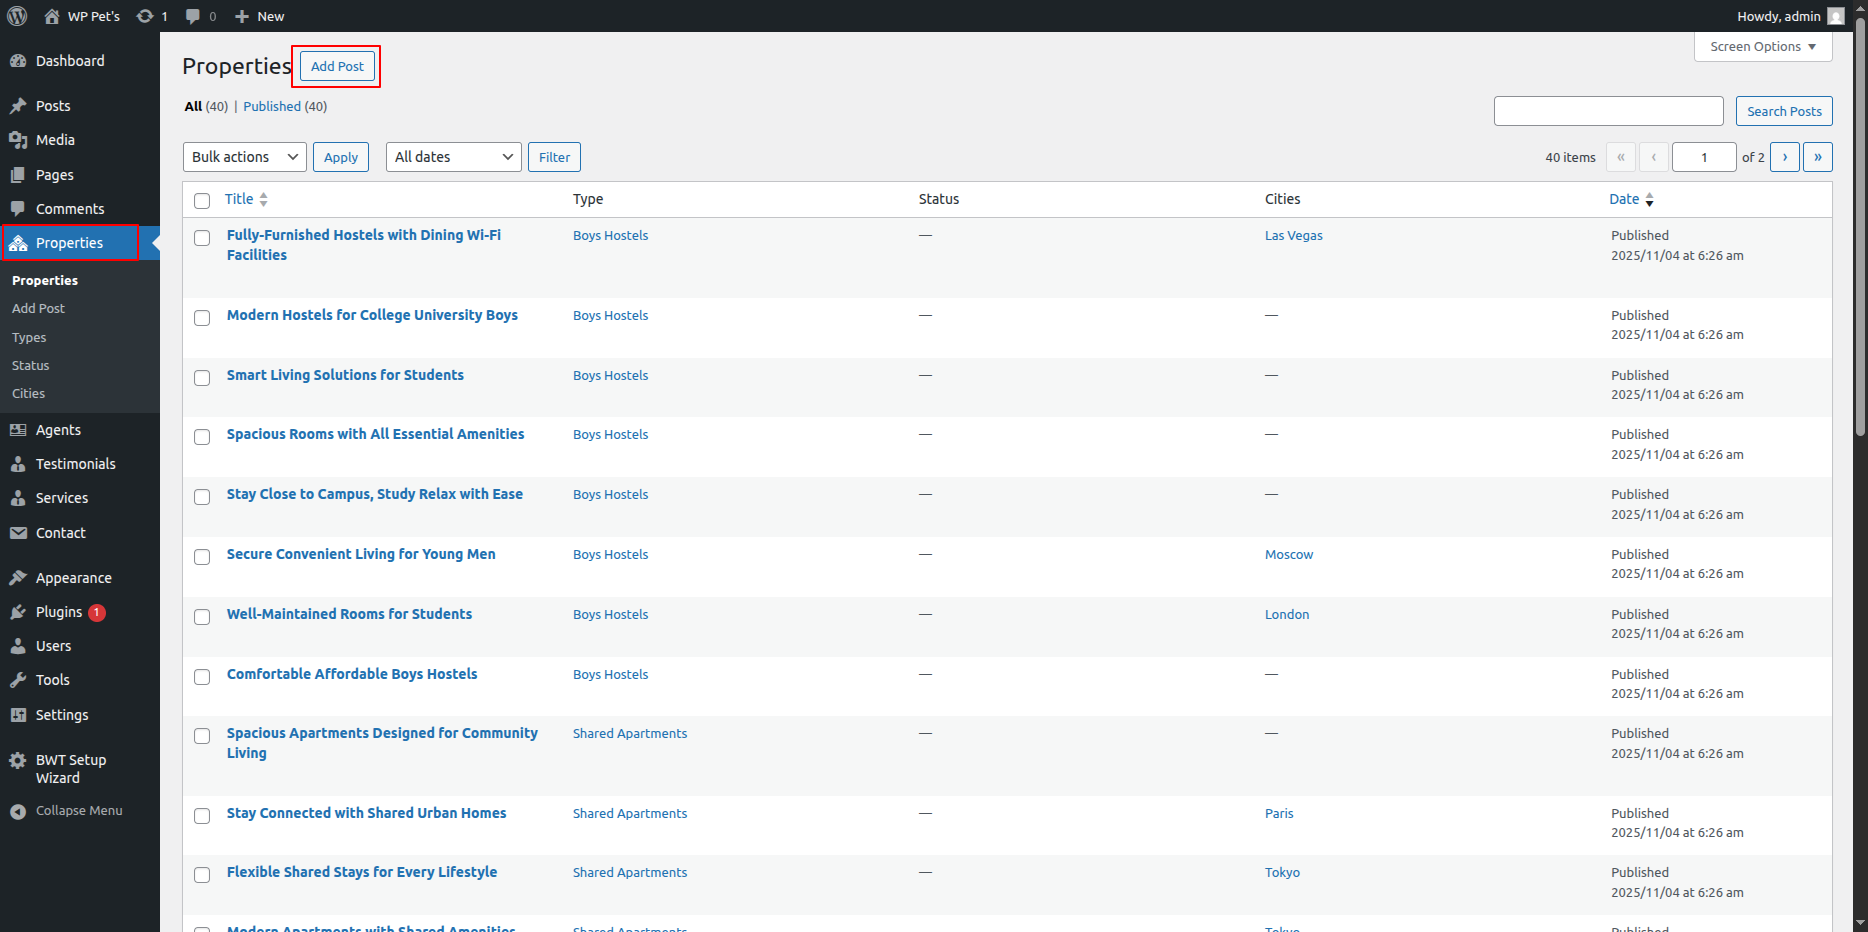Click the Collapse Menu arrow icon
Screen dimensions: 1868x932
pos(18,811)
